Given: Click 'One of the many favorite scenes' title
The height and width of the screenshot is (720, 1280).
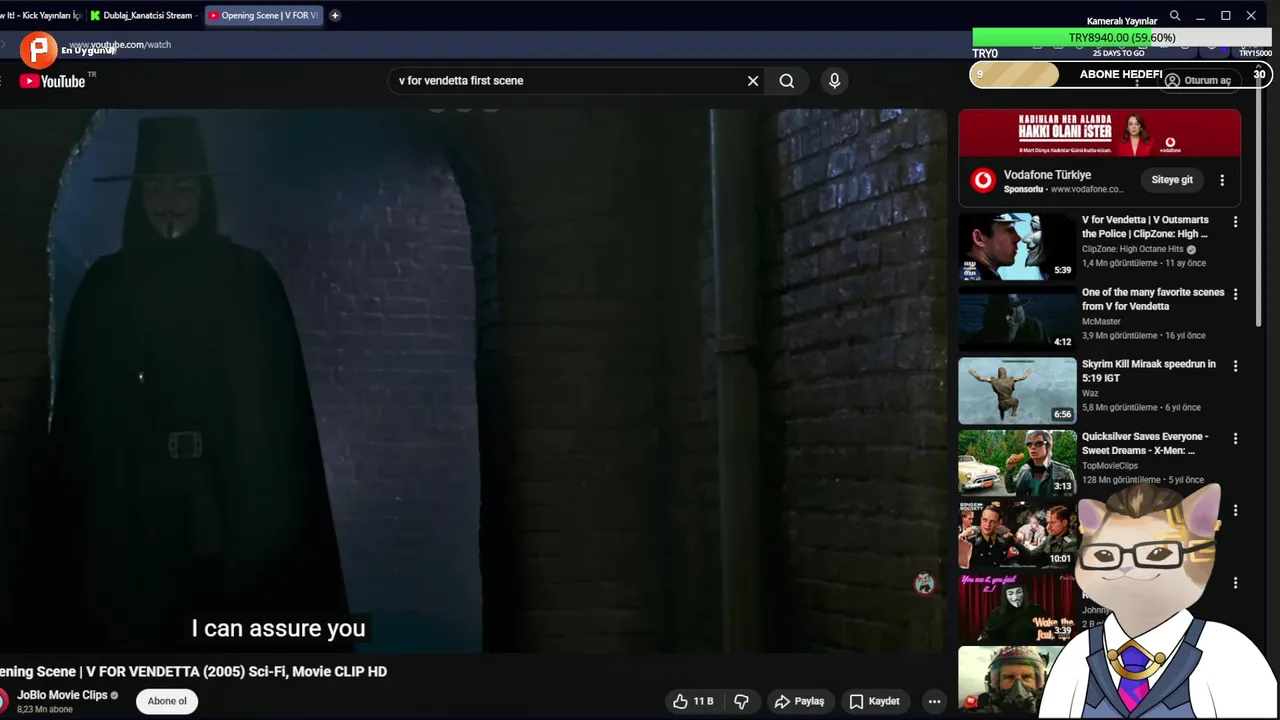Looking at the screenshot, I should coord(1153,299).
